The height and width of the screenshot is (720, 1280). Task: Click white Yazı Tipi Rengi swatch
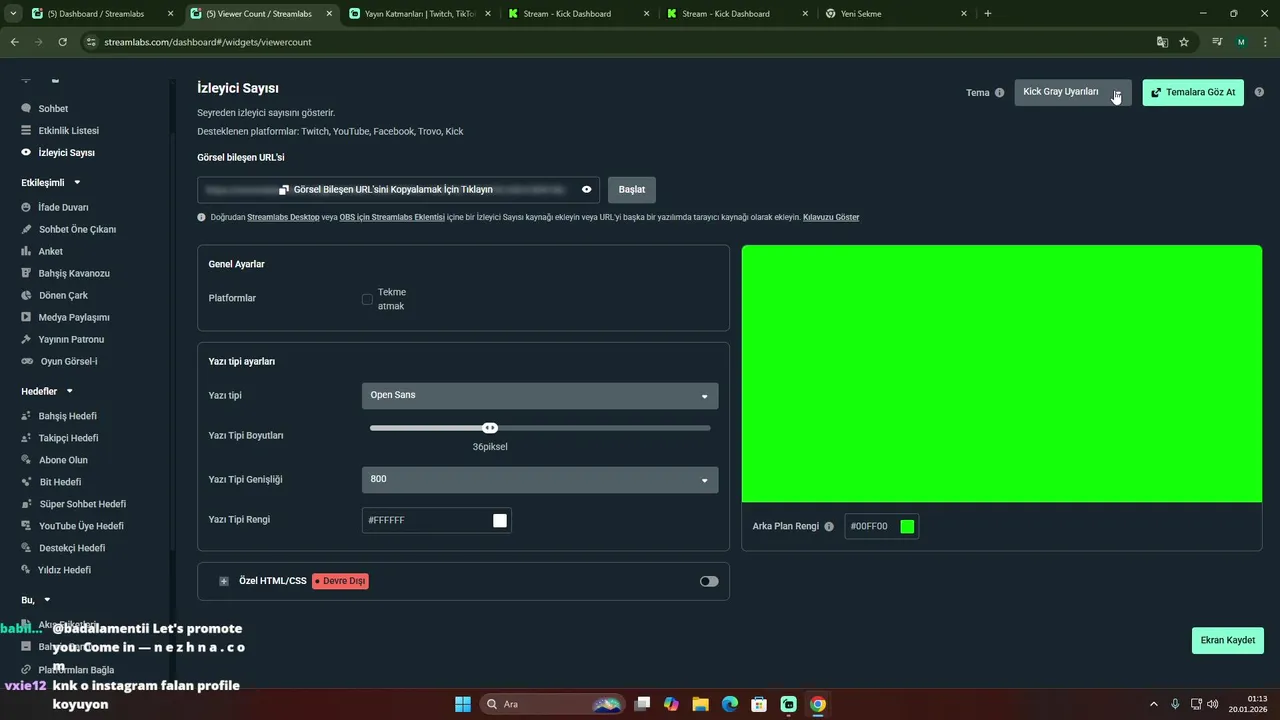[500, 520]
